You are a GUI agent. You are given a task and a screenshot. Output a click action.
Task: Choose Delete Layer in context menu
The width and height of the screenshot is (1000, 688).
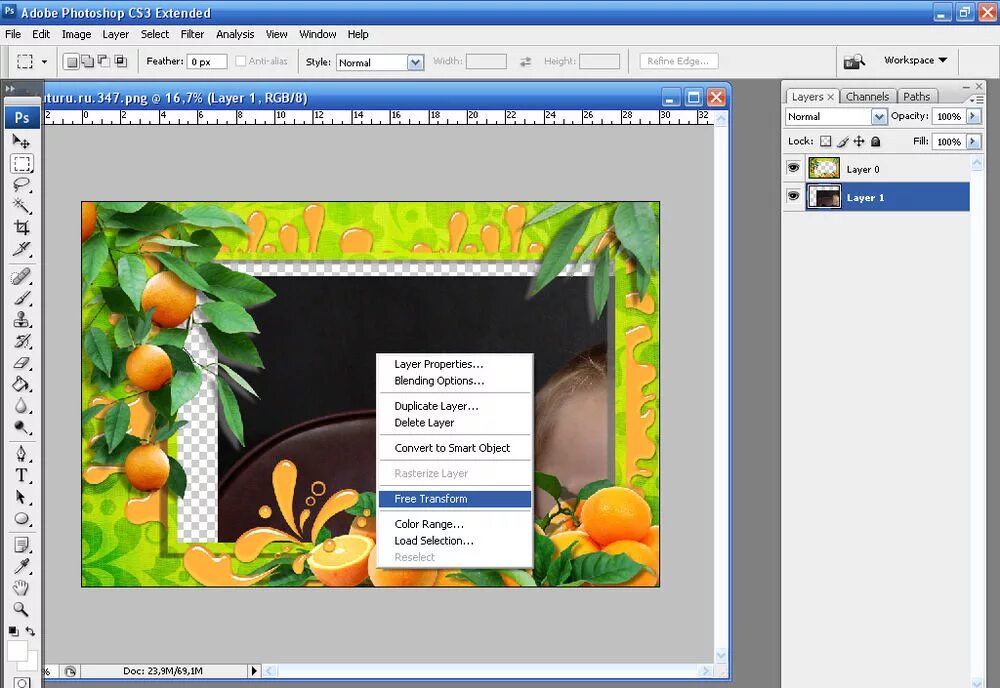click(455, 423)
